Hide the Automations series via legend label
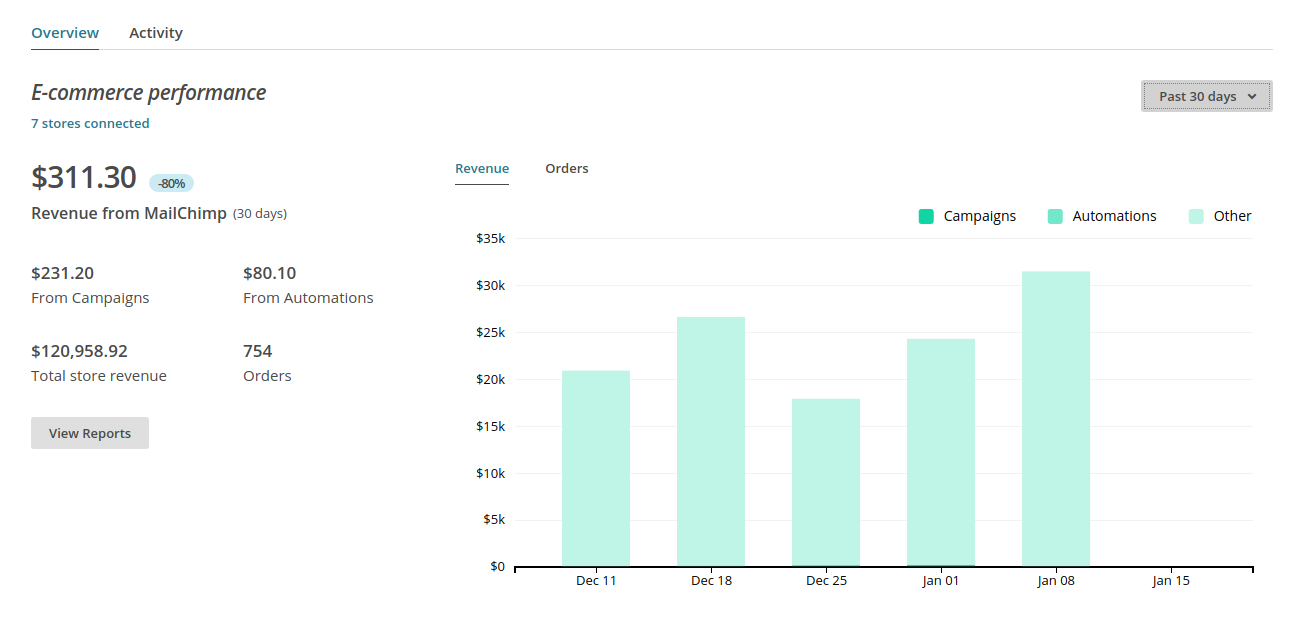 click(1114, 216)
